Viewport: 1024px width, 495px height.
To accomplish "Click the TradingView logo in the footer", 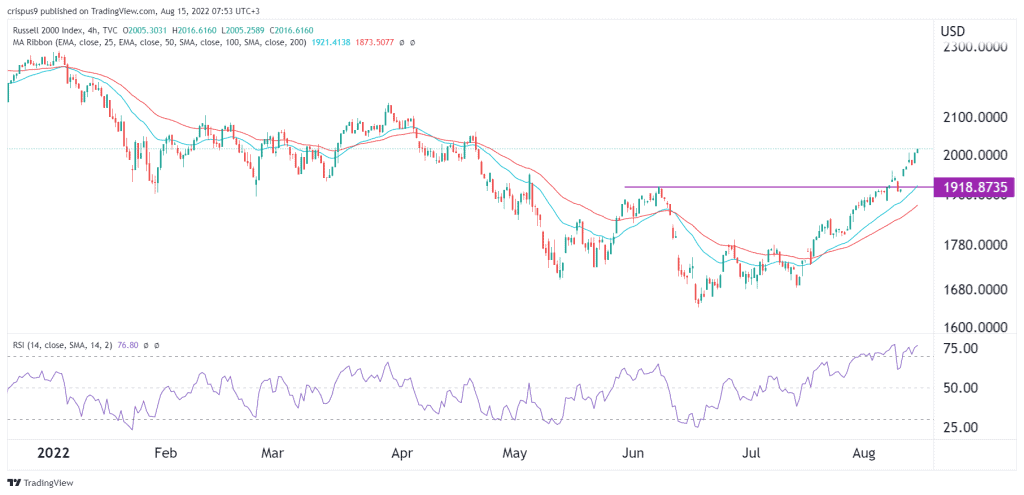I will click(40, 483).
